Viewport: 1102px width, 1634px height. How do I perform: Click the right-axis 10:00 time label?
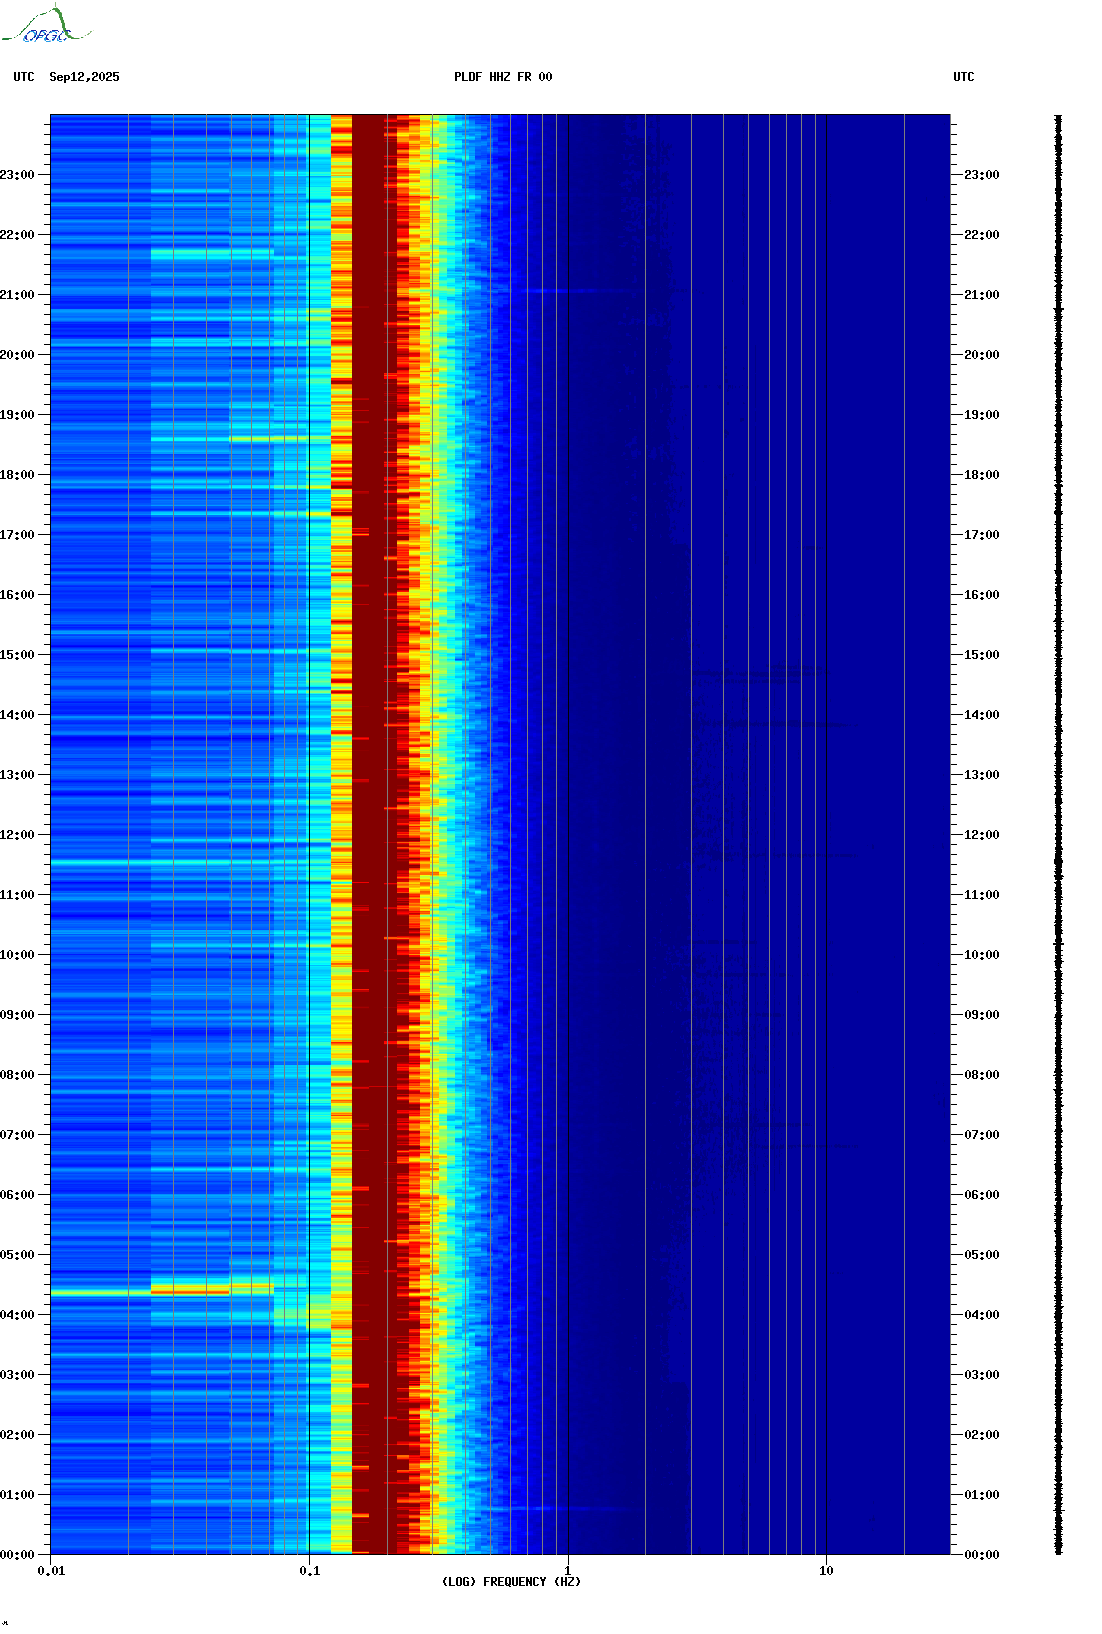point(982,955)
